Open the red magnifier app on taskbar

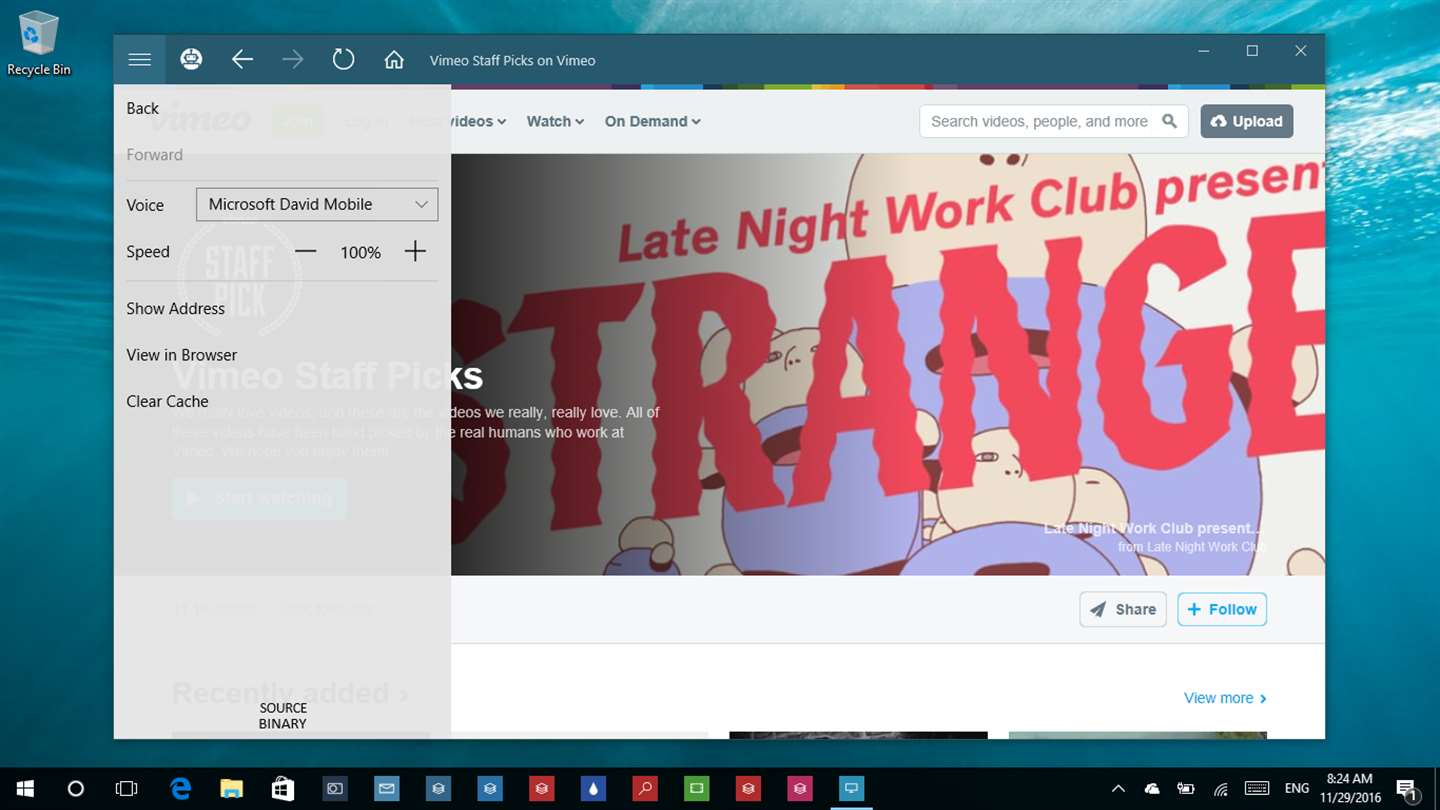pos(645,789)
